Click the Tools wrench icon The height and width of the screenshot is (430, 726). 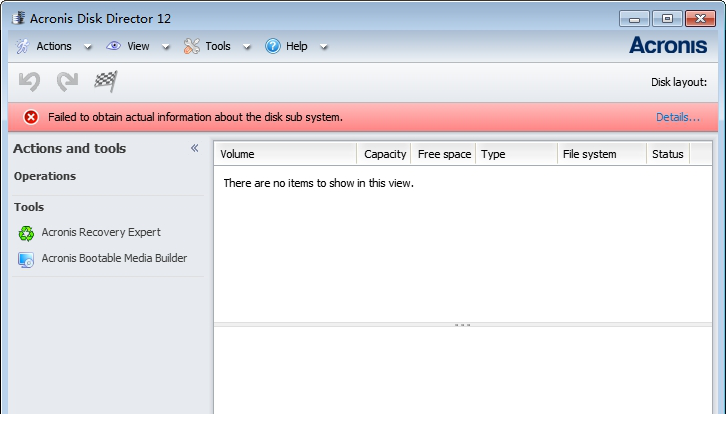point(192,46)
